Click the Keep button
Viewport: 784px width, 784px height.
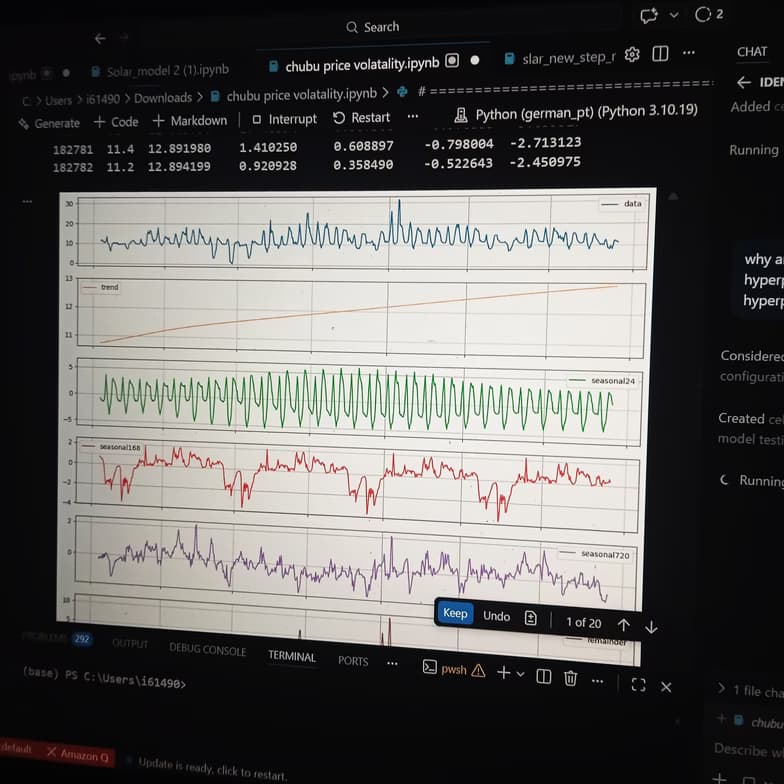click(x=455, y=613)
